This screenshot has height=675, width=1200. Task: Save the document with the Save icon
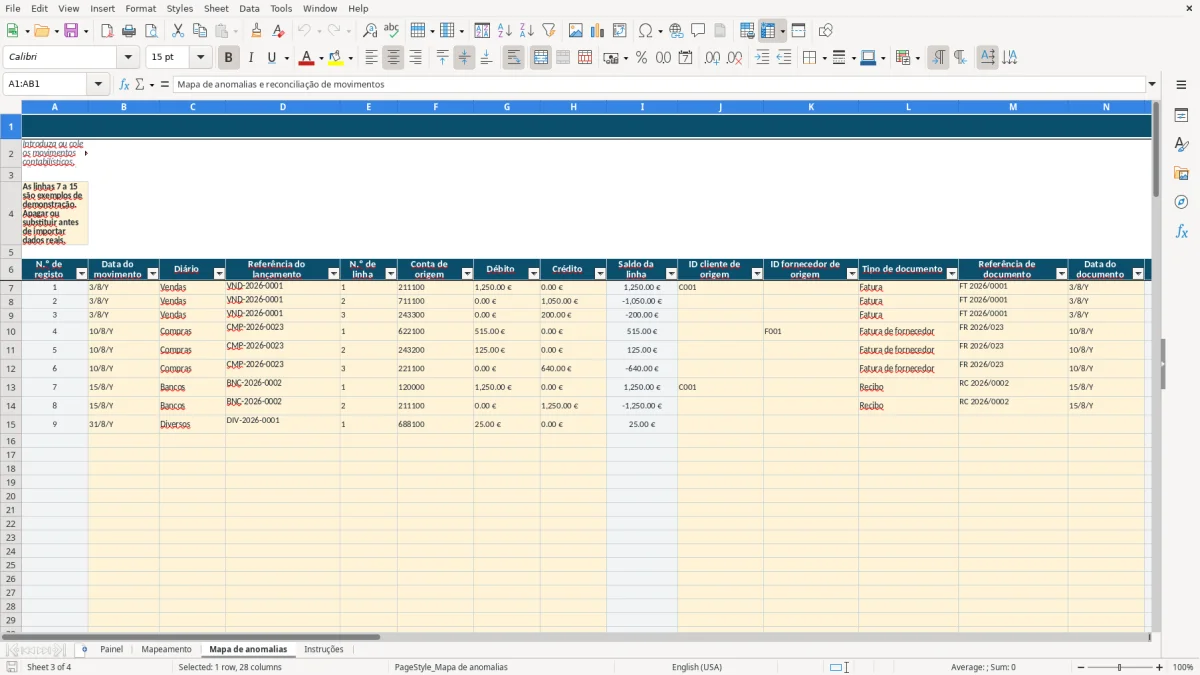pos(71,31)
